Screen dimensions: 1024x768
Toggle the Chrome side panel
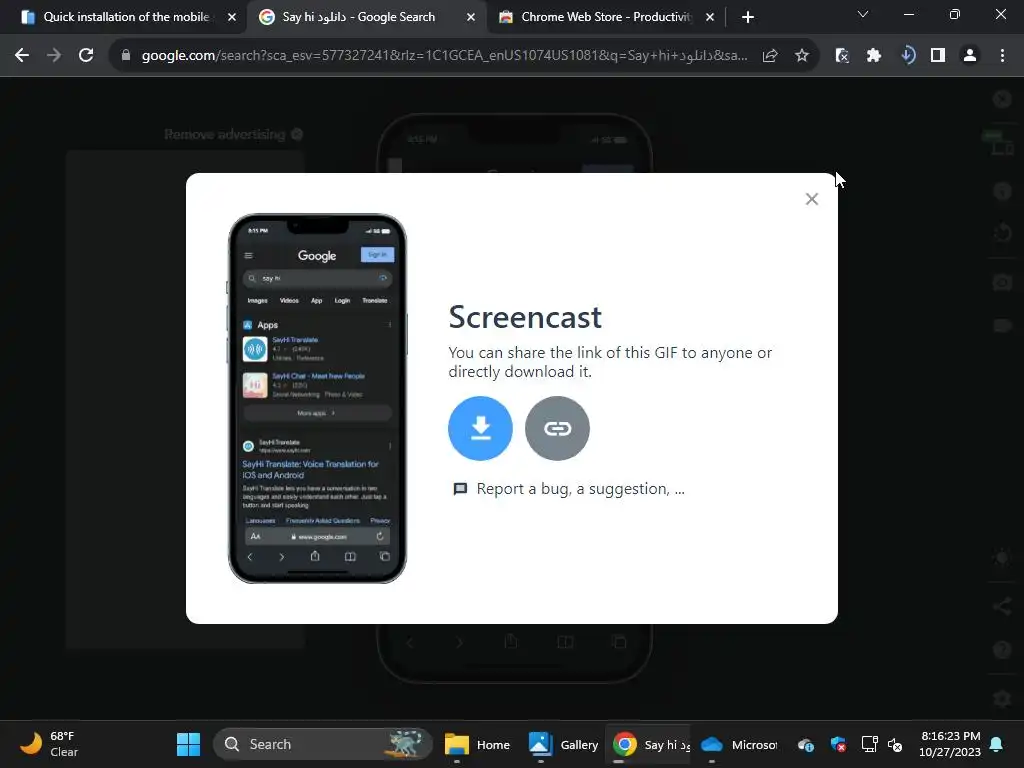(938, 56)
